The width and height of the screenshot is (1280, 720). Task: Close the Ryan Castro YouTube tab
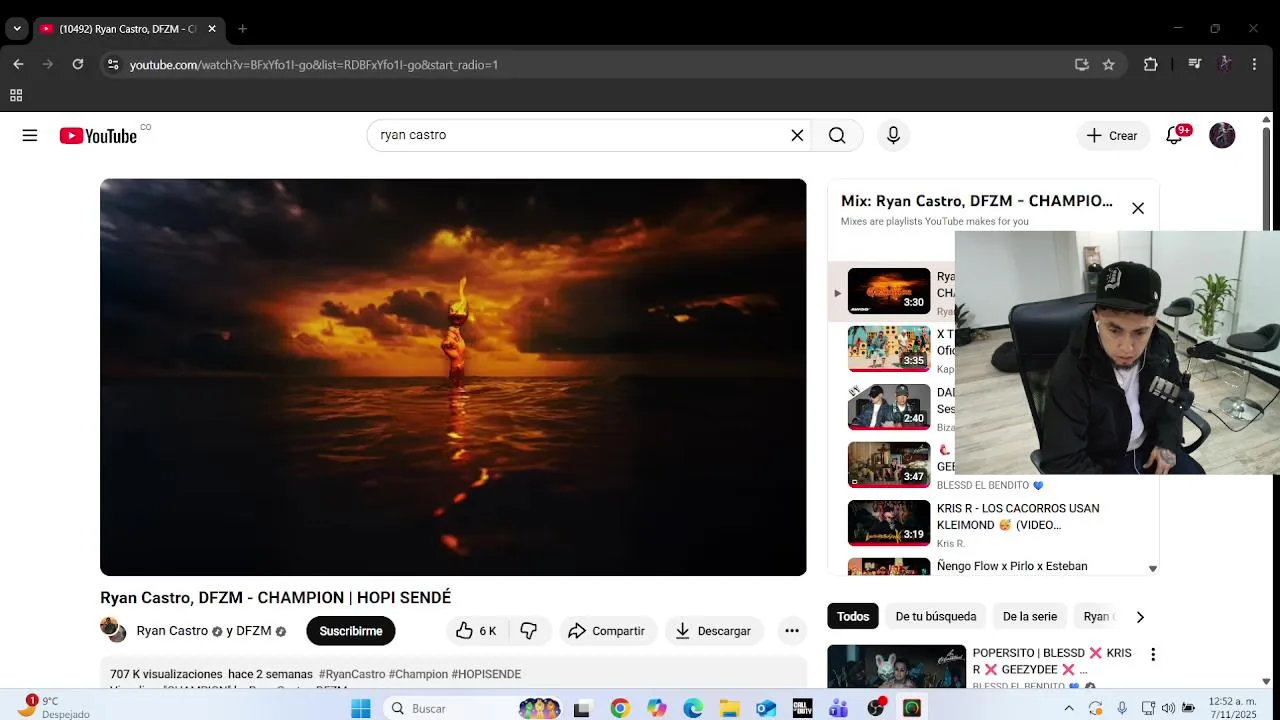click(x=212, y=29)
